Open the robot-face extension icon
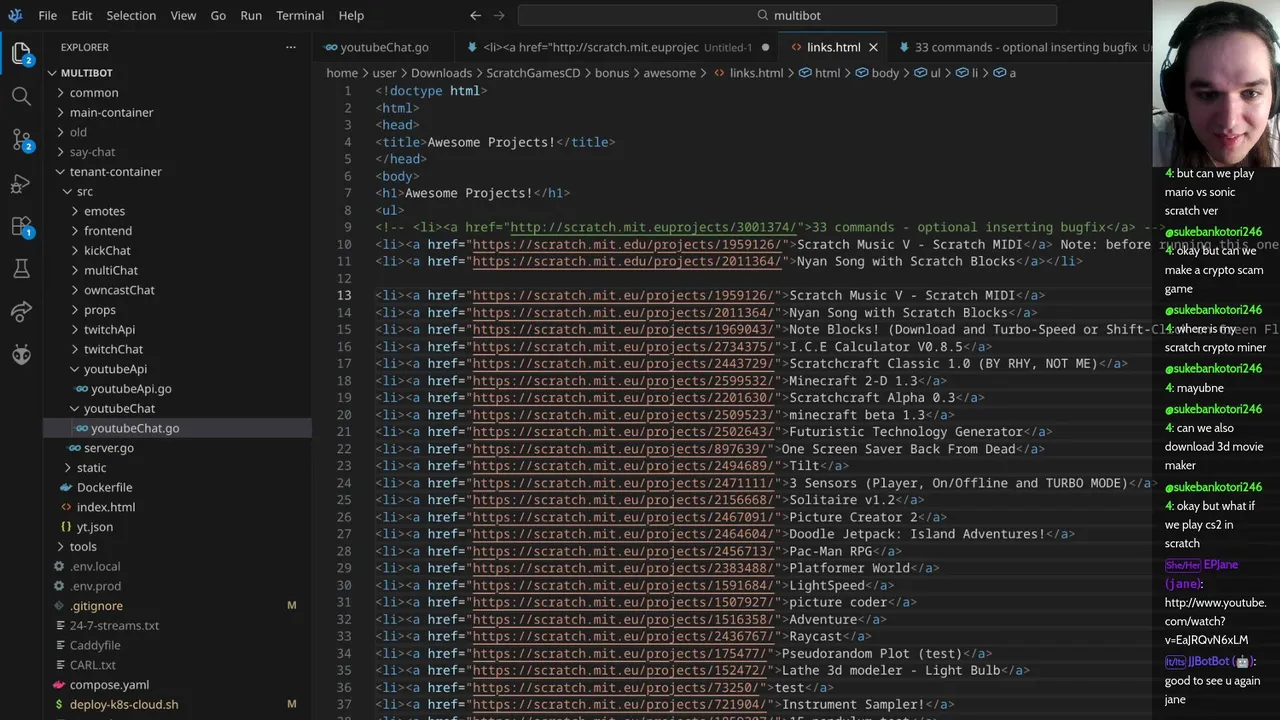 pyautogui.click(x=21, y=354)
